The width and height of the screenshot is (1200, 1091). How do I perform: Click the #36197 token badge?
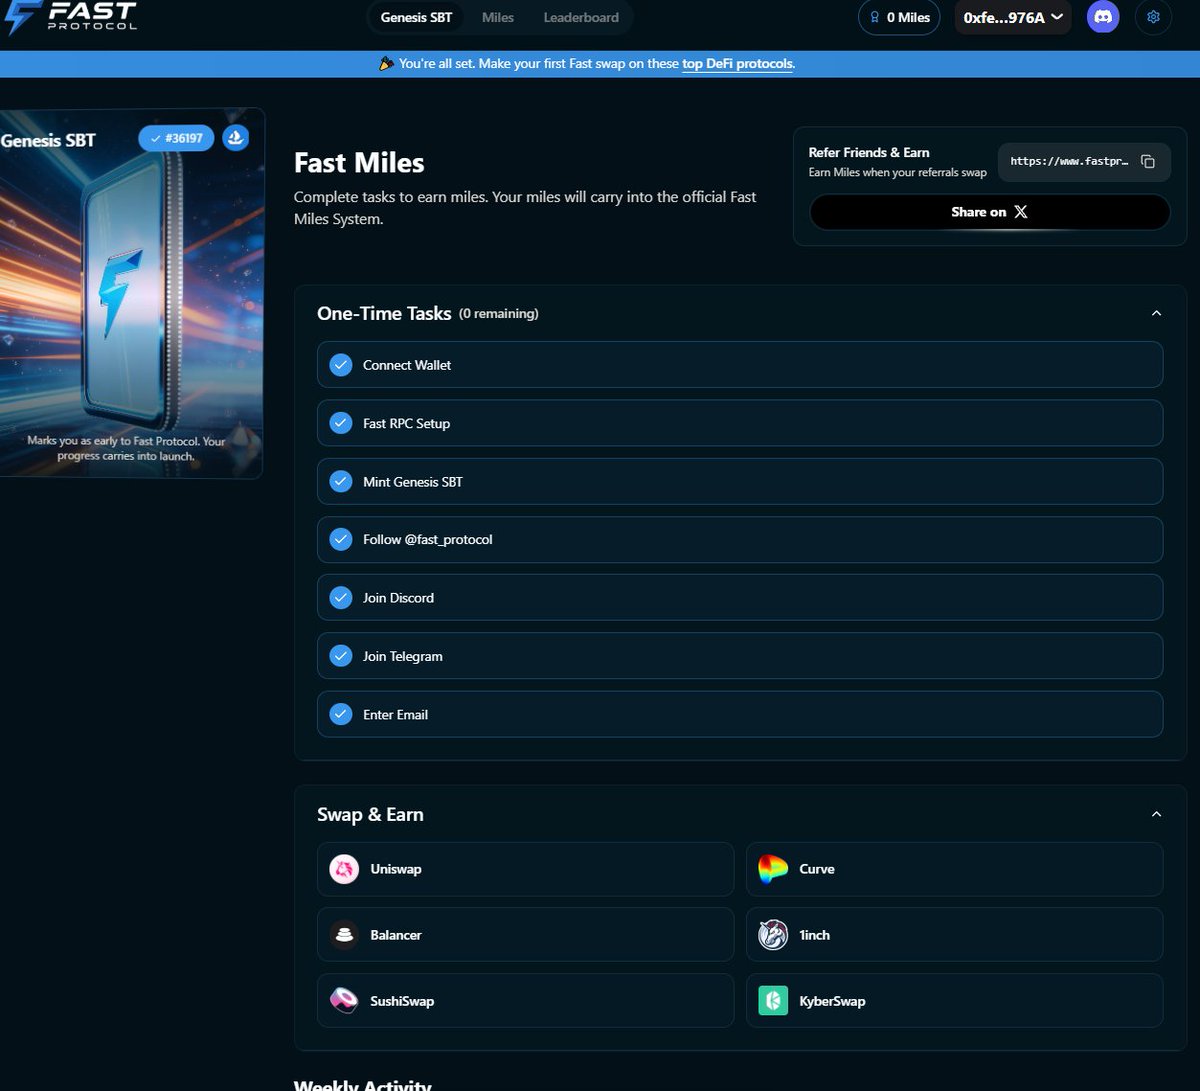click(176, 138)
